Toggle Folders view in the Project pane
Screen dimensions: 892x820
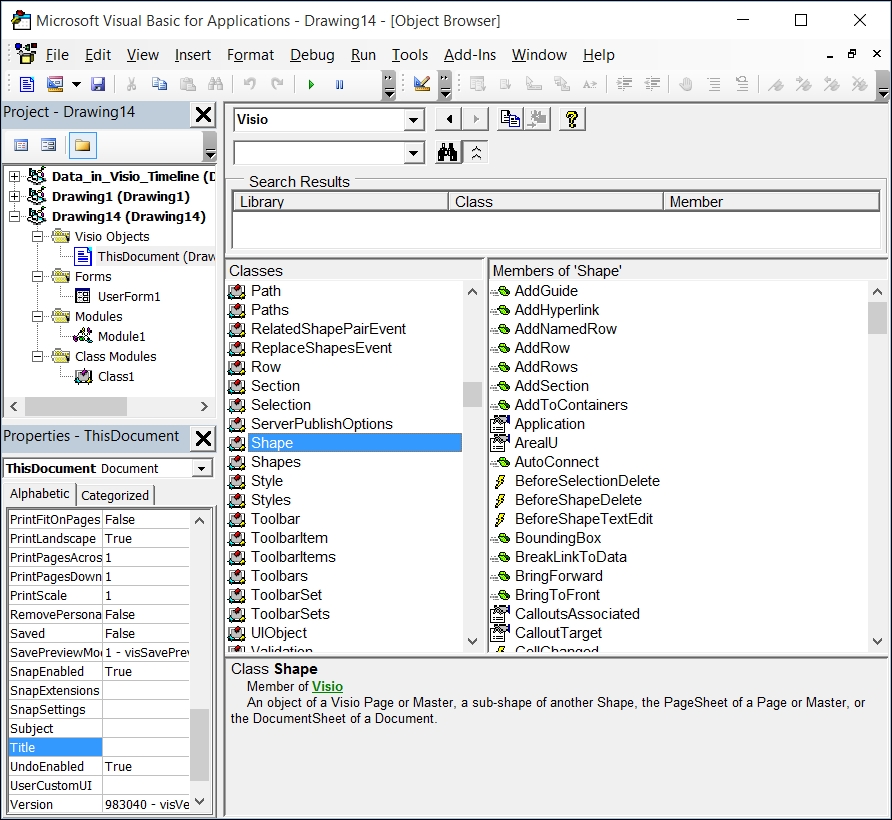82,146
